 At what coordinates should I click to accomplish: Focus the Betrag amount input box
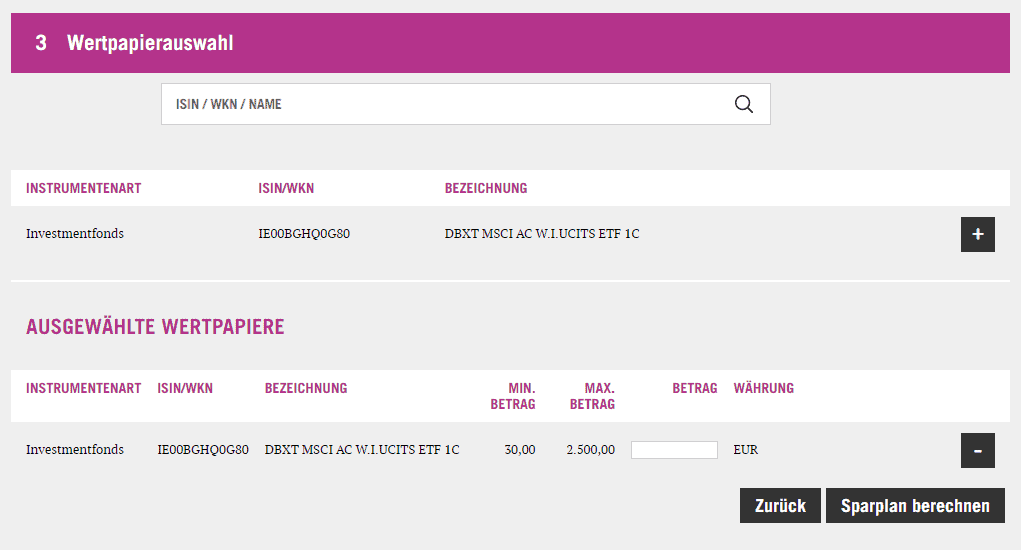[x=674, y=450]
